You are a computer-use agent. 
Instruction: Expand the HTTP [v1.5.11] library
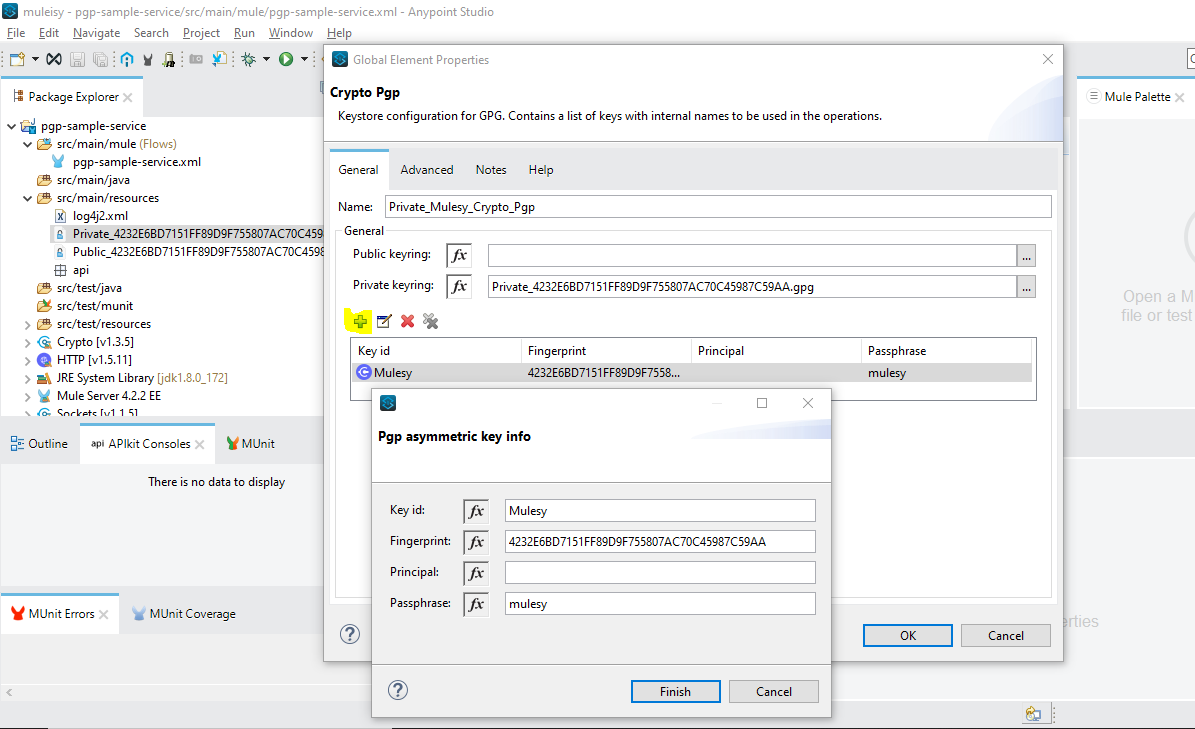pyautogui.click(x=27, y=360)
